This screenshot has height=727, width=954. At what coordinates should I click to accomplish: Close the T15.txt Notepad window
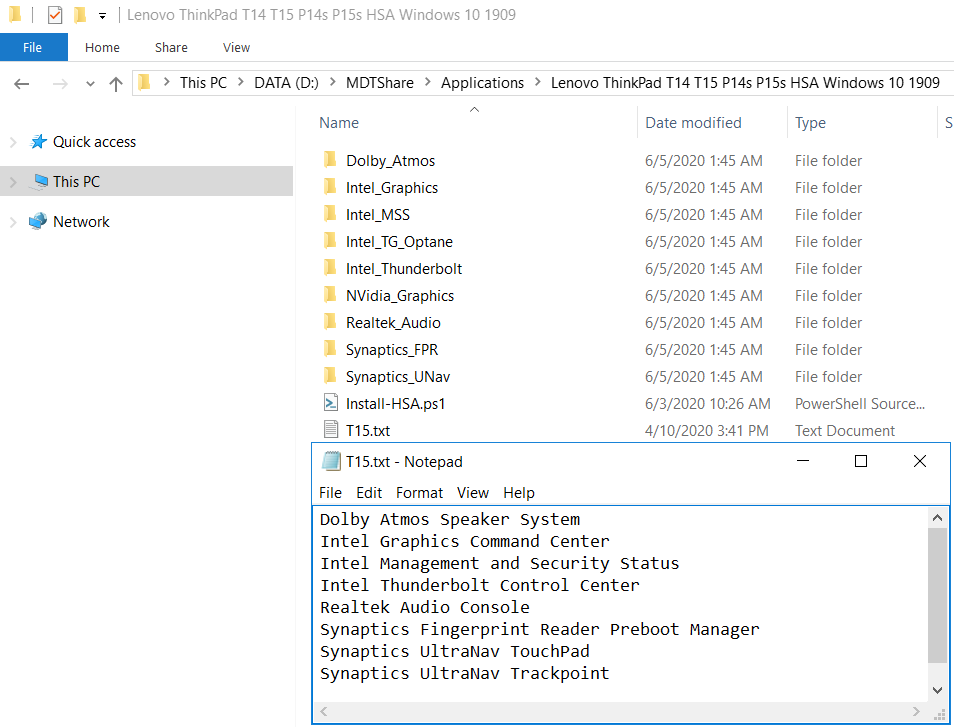pyautogui.click(x=920, y=461)
